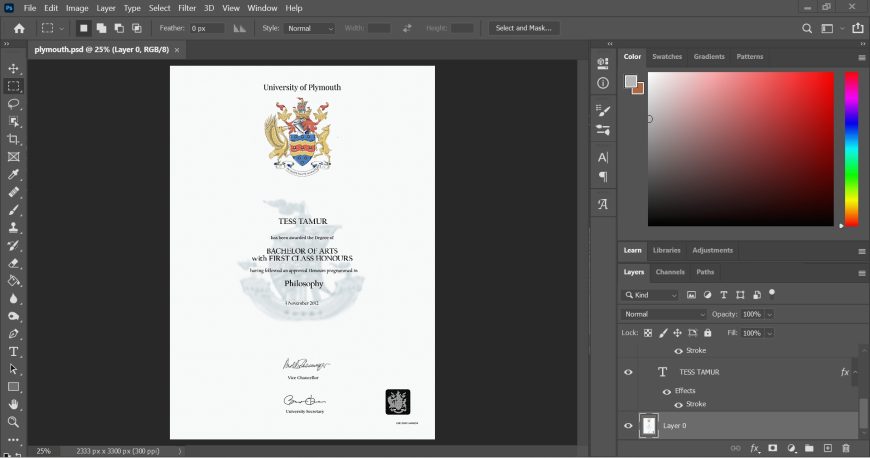
Task: Toggle Effects visibility under TESS TAMUR
Action: (666, 391)
